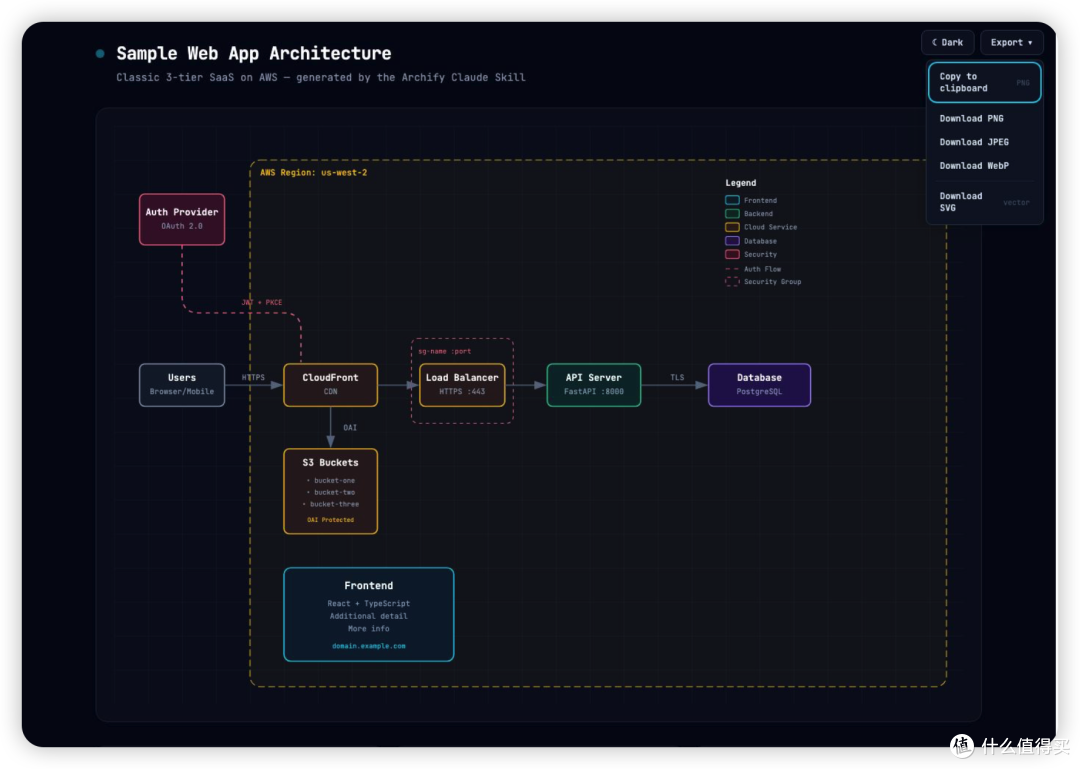Click the Frontend React + TypeScript card
The image size is (1080, 769).
pos(368,614)
